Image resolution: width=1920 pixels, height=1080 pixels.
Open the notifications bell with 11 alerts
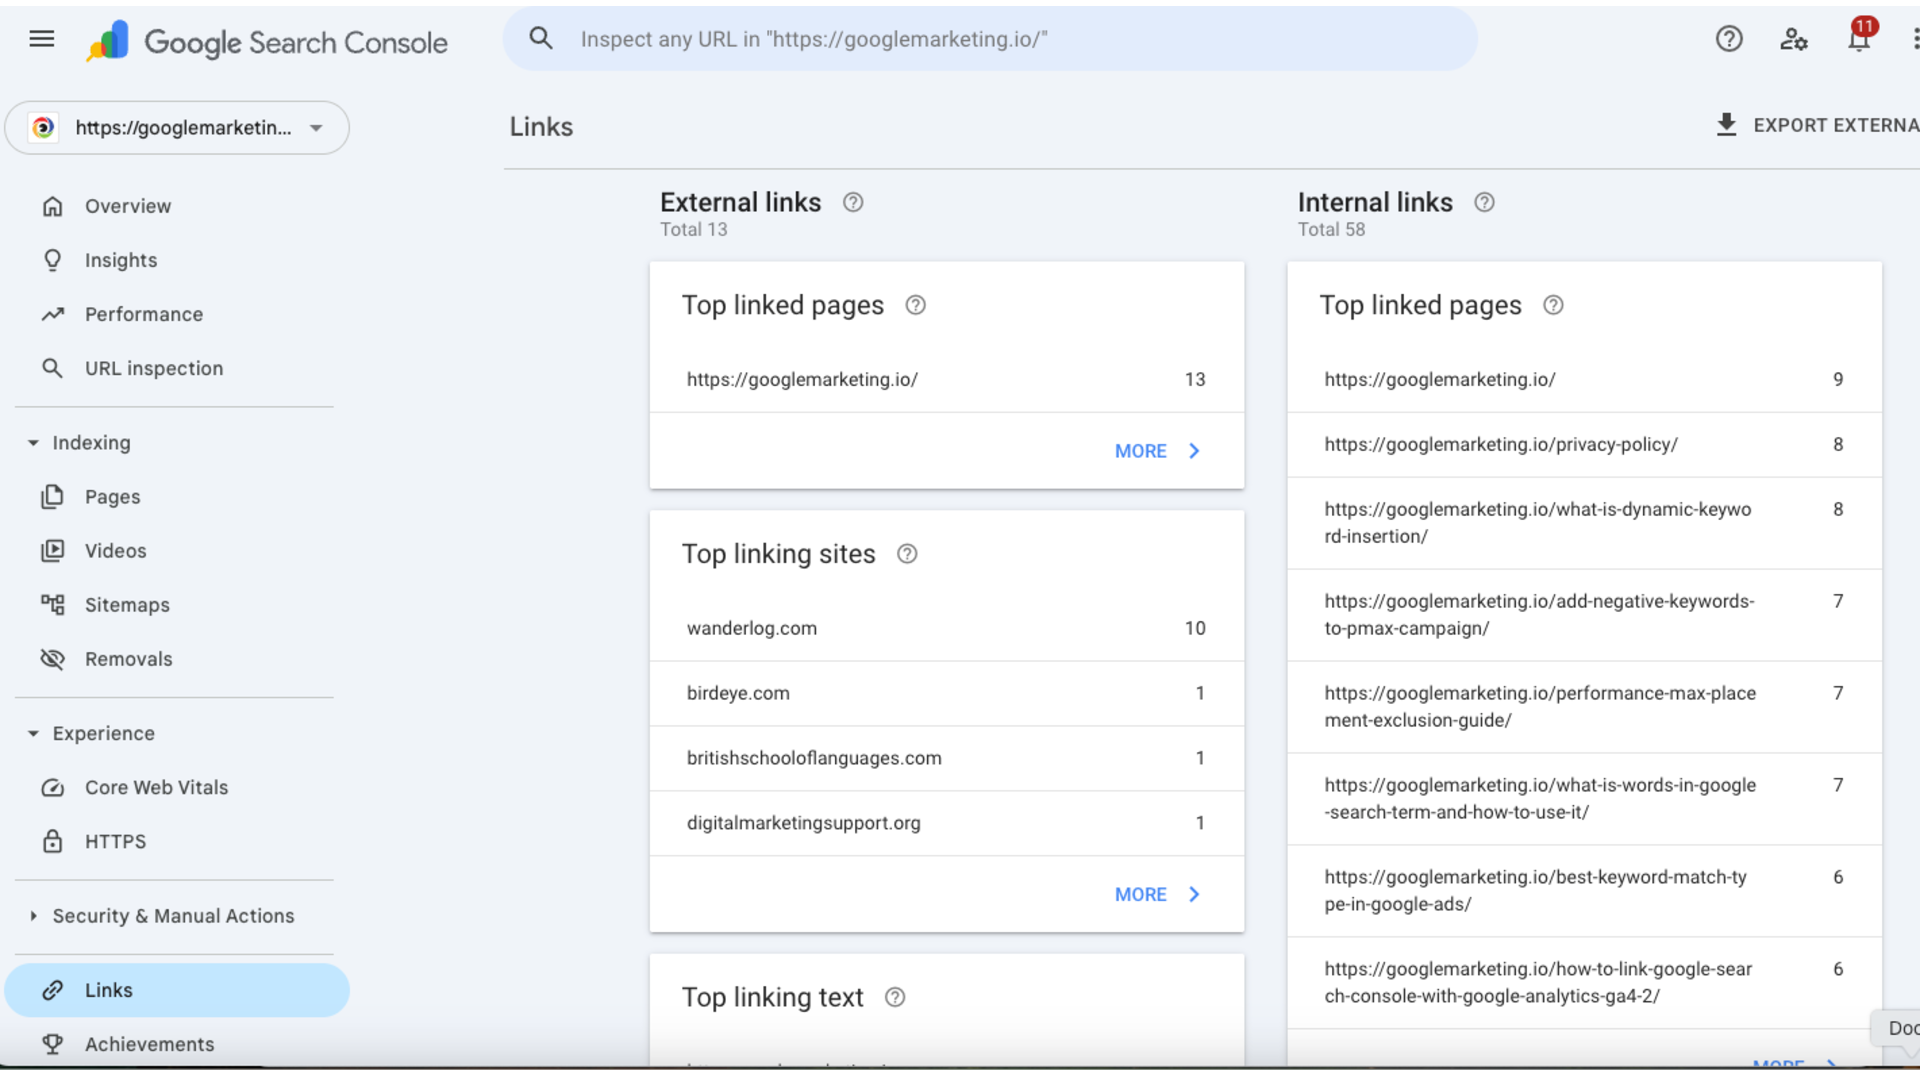point(1859,39)
